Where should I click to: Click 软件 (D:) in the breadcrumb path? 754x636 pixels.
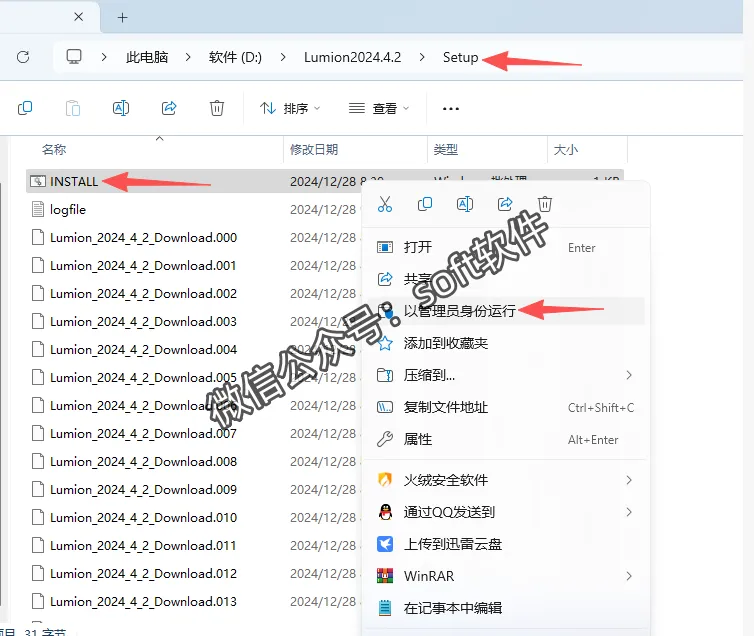click(235, 57)
